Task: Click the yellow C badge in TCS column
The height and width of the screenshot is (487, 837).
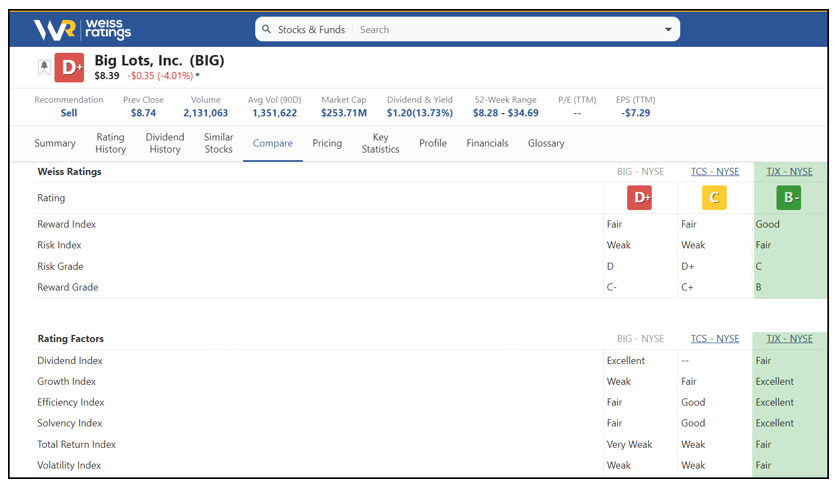Action: pos(714,198)
